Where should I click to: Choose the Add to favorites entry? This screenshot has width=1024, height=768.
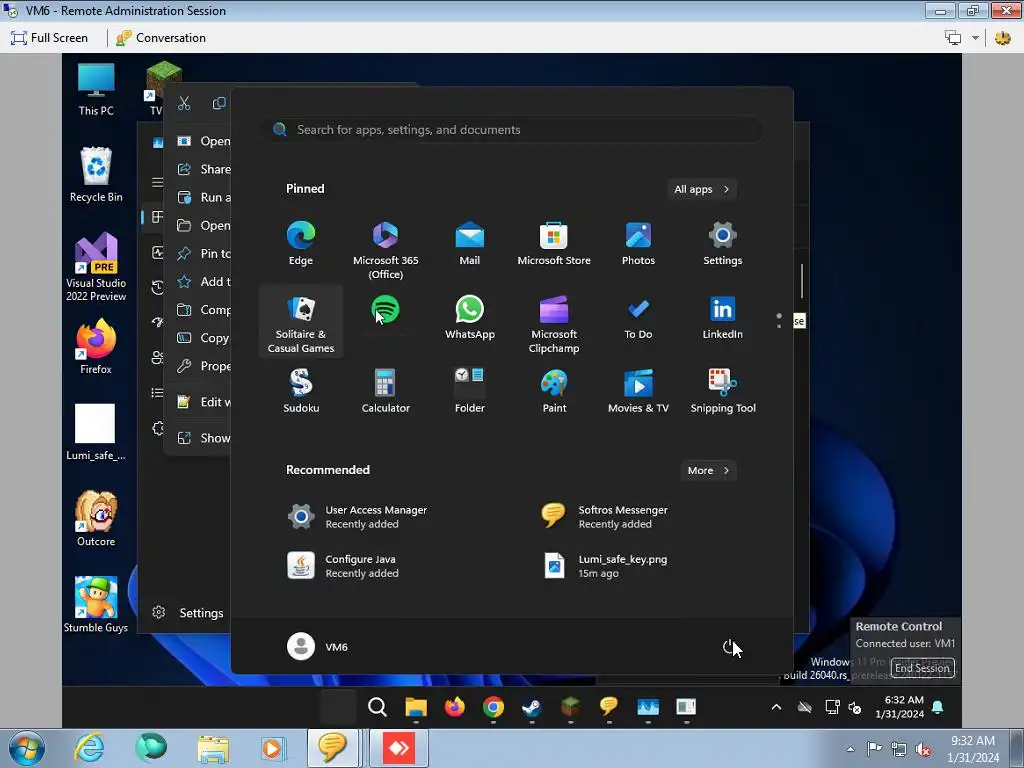(x=202, y=281)
